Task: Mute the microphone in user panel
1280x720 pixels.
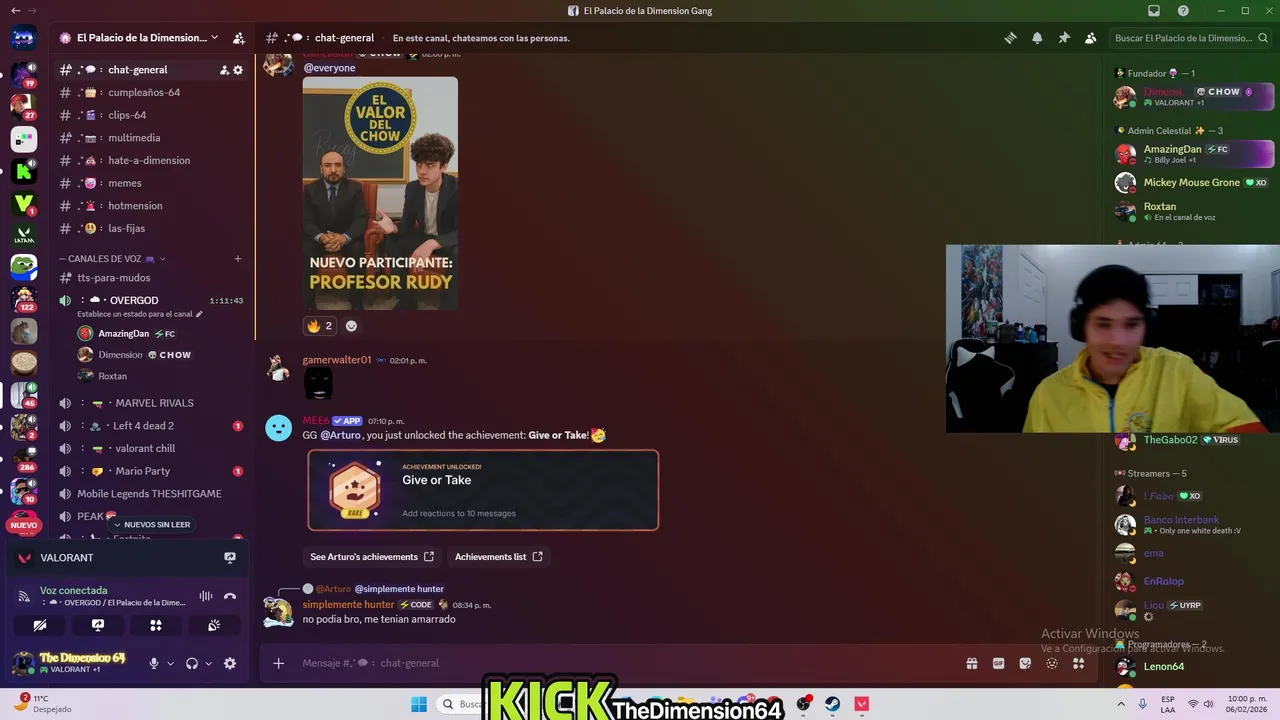Action: point(154,663)
